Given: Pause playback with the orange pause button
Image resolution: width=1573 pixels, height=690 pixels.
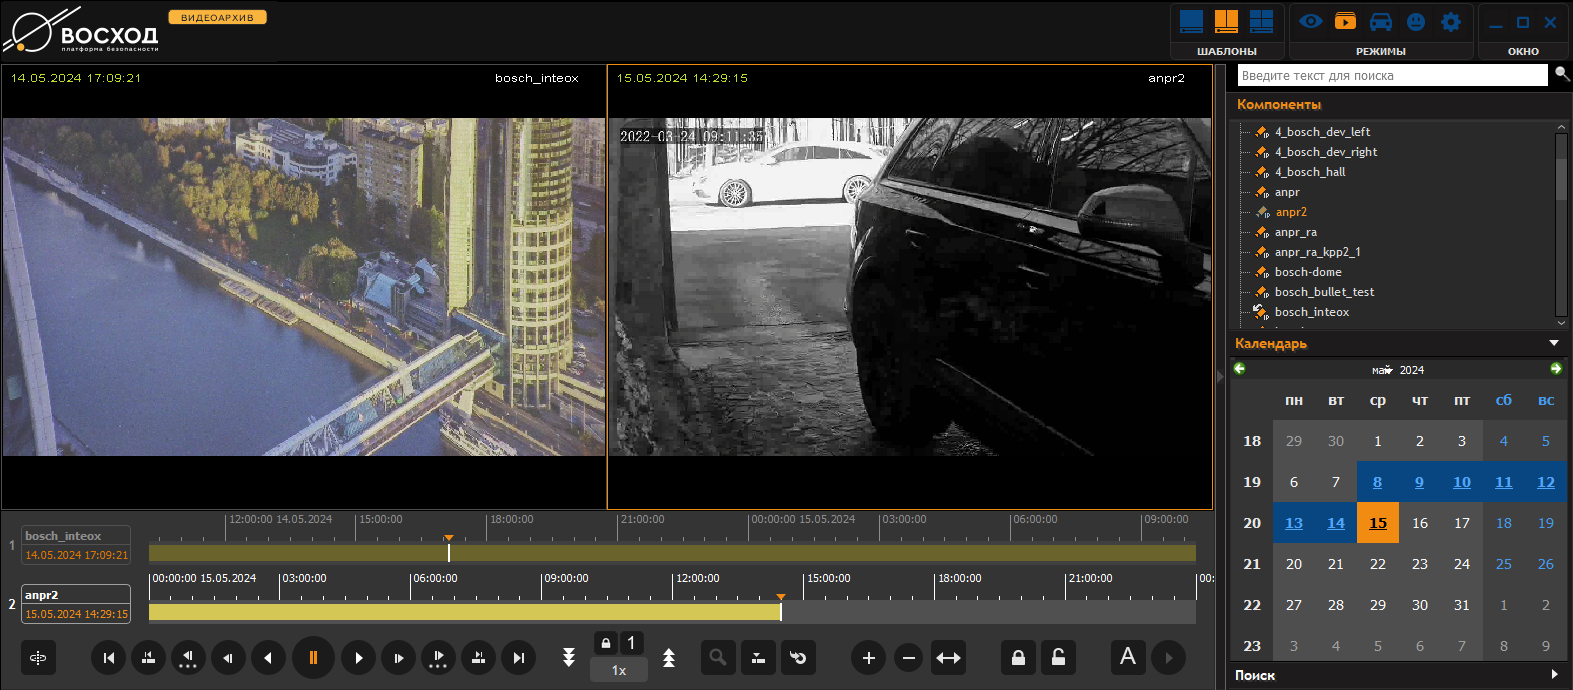Looking at the screenshot, I should point(313,658).
